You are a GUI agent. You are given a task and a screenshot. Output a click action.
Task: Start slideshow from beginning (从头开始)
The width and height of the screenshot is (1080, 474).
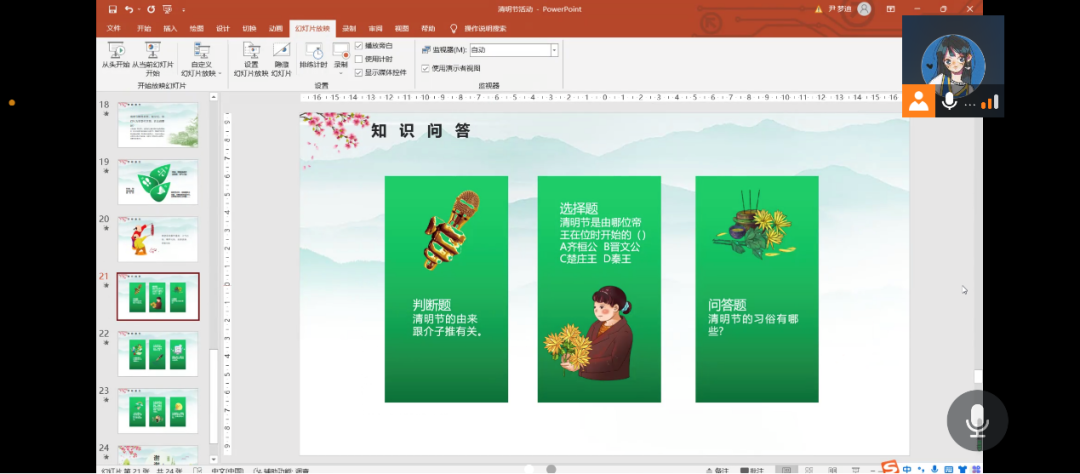(x=115, y=52)
